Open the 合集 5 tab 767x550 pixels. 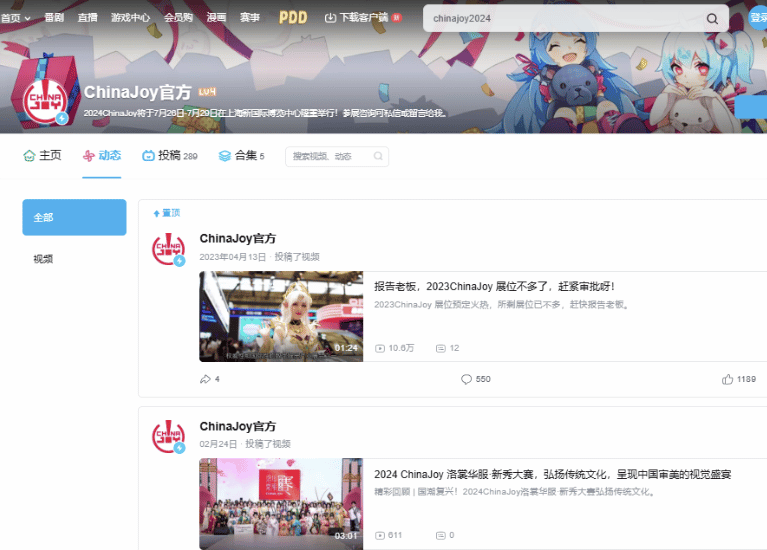click(241, 156)
